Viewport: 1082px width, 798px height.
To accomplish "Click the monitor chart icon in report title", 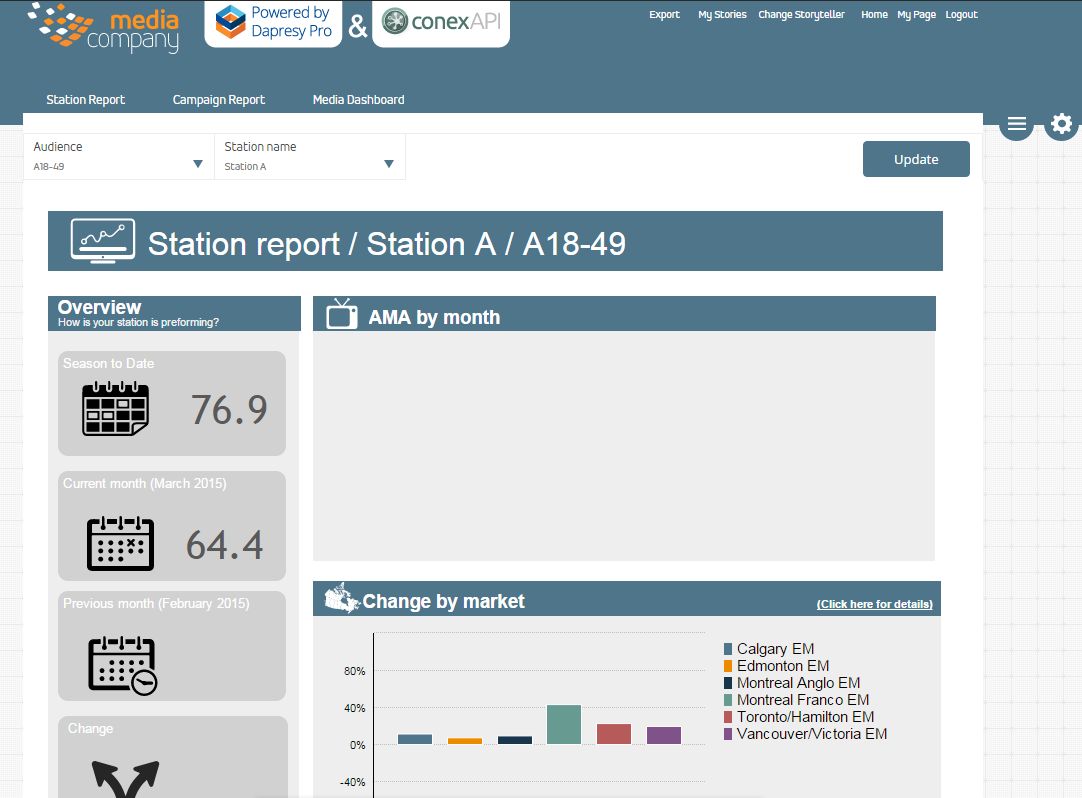I will coord(103,241).
